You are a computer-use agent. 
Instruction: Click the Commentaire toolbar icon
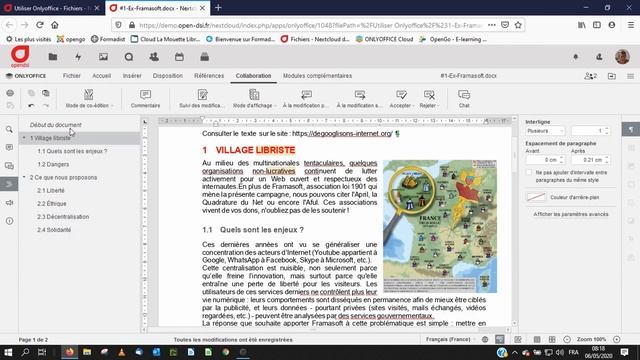(x=145, y=99)
